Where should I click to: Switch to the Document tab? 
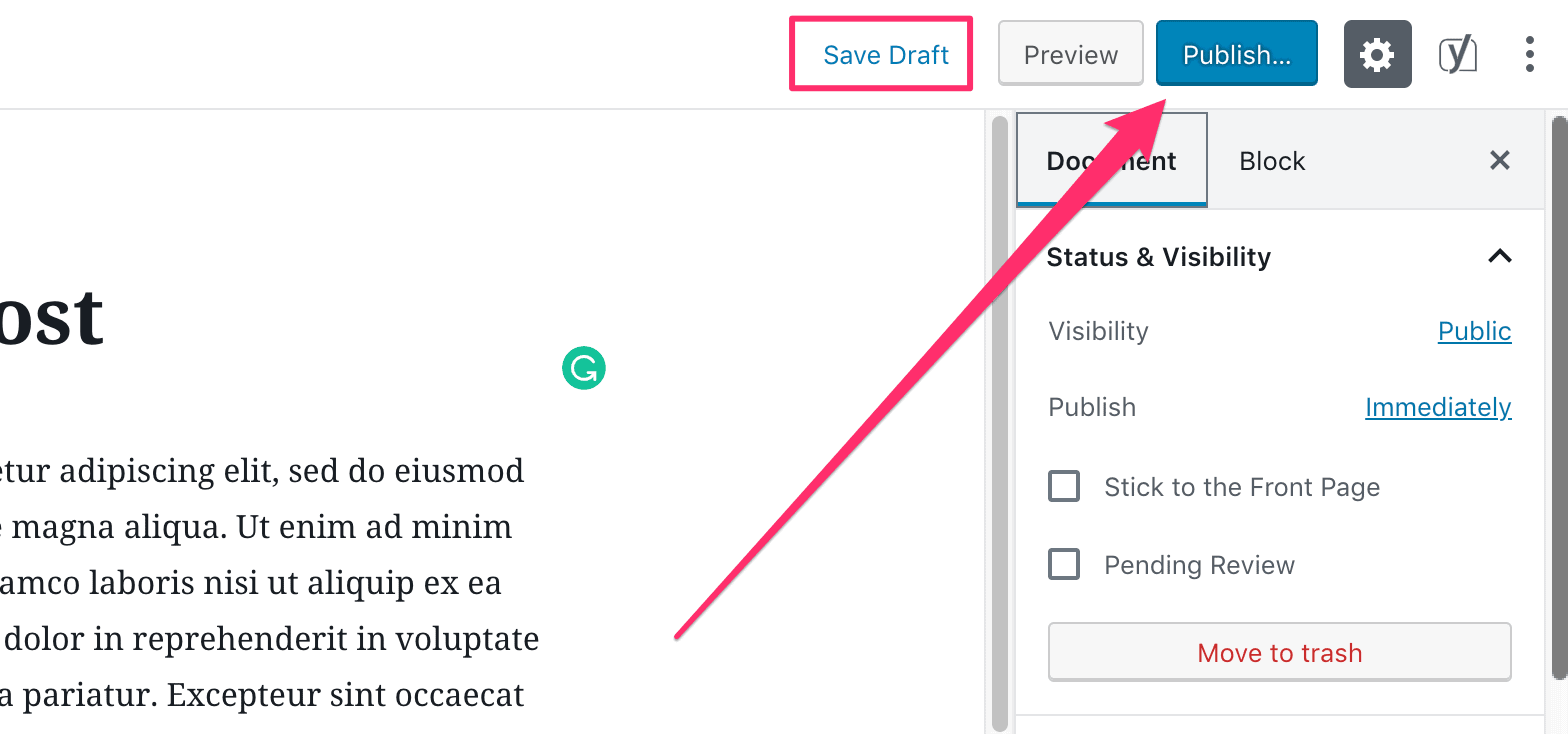coord(1112,160)
